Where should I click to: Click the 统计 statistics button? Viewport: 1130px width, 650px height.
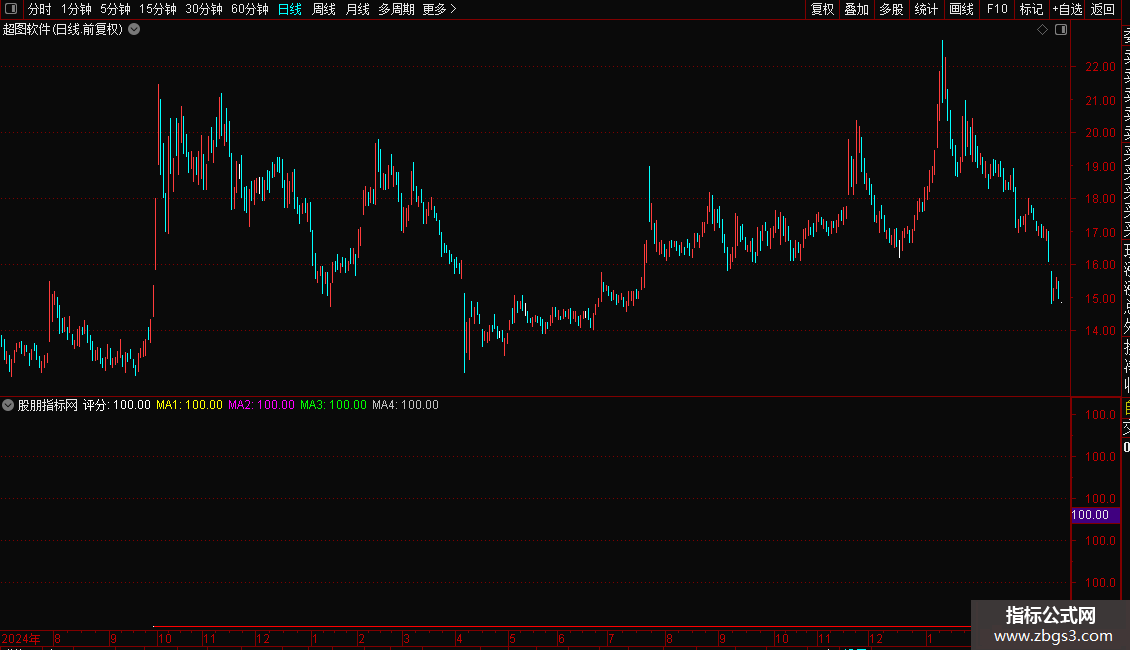click(926, 9)
